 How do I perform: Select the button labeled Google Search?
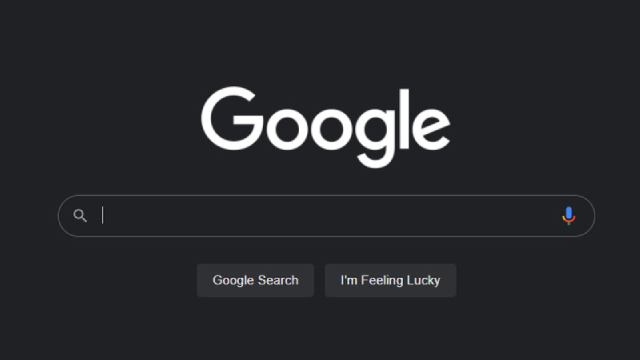256,280
